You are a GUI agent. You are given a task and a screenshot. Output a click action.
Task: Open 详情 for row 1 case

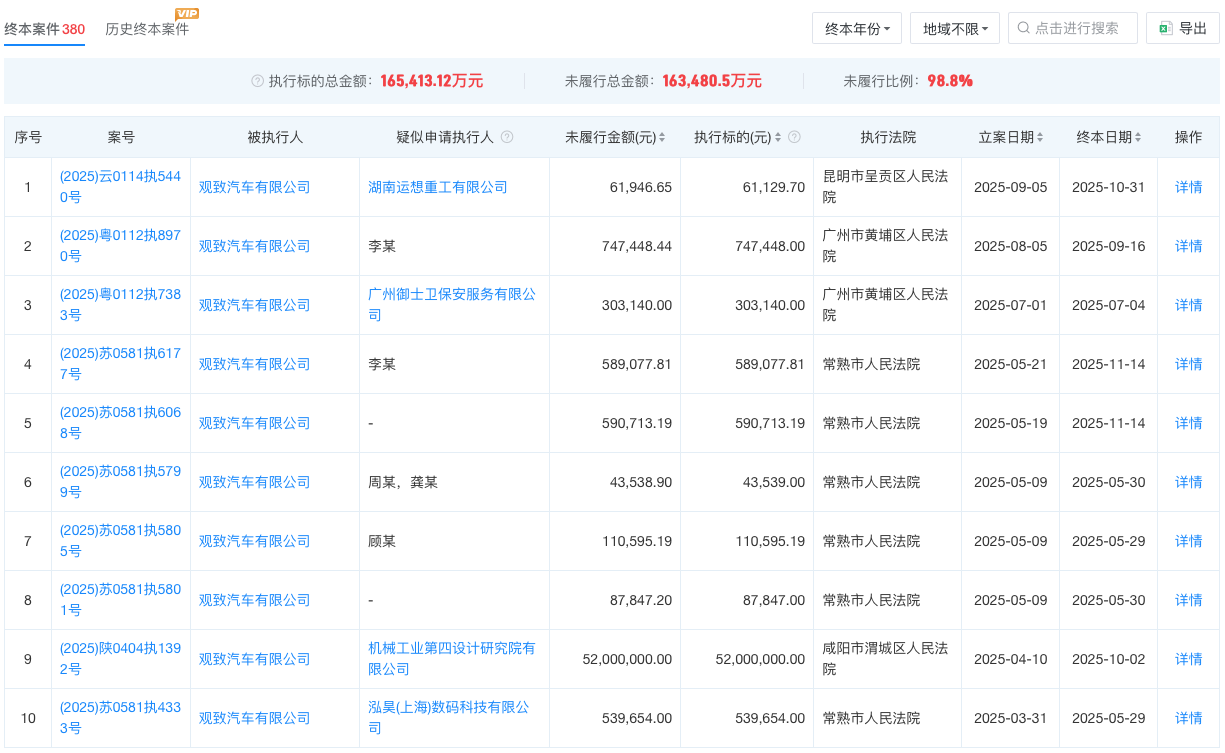(1188, 187)
